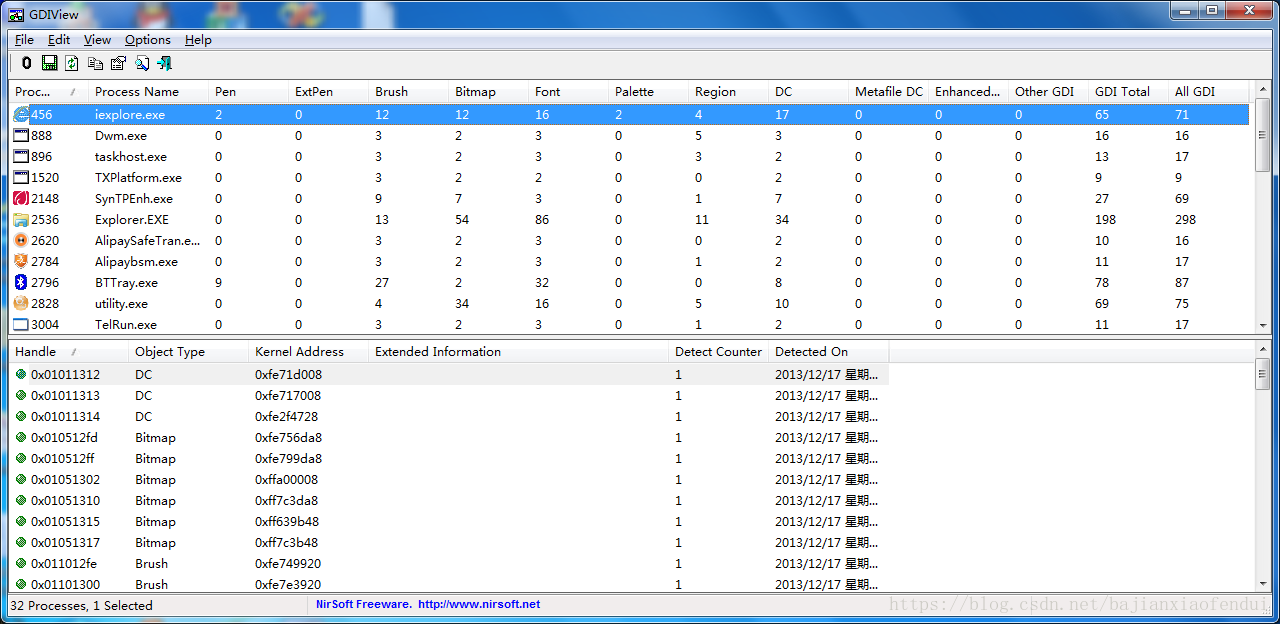Open the Help menu

pos(198,40)
